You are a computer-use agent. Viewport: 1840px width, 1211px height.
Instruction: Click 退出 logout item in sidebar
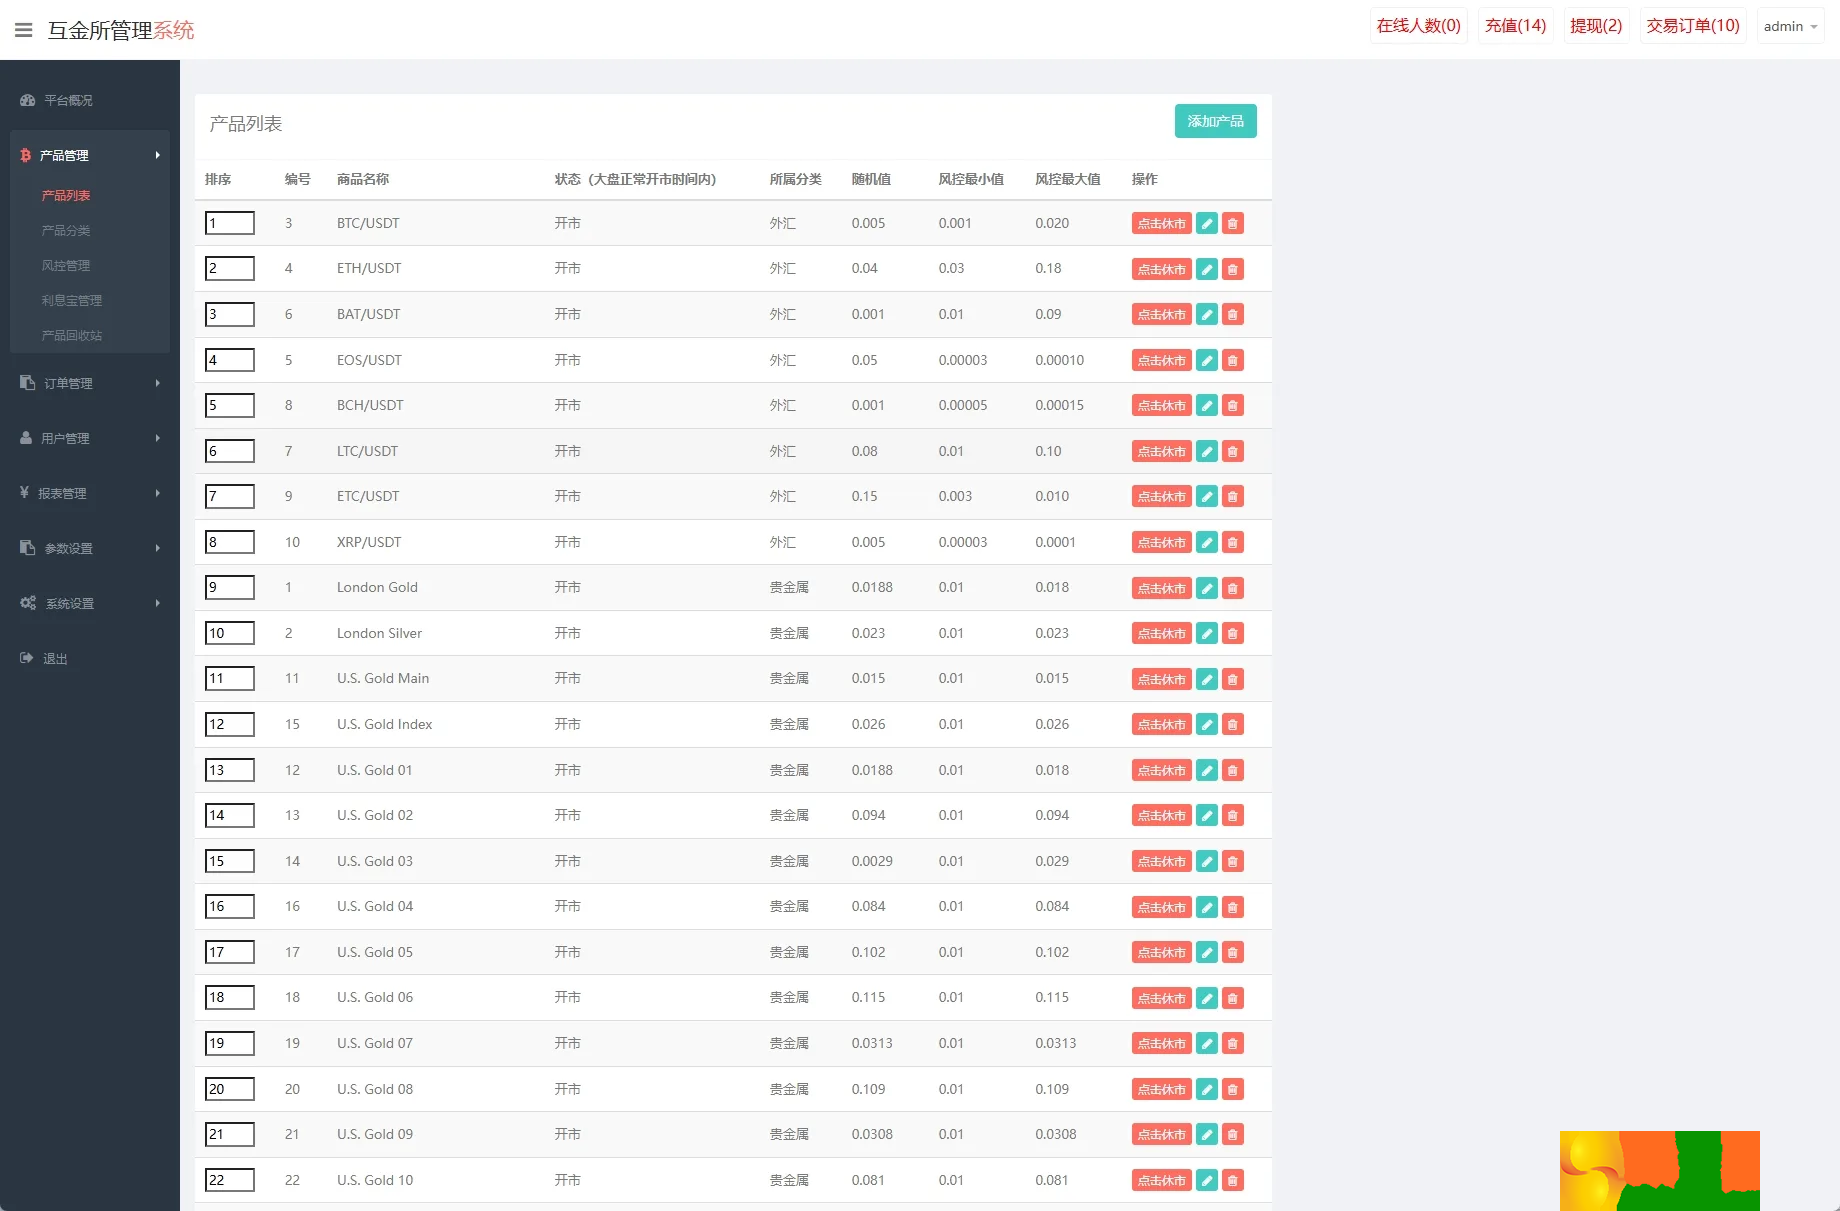pos(55,658)
